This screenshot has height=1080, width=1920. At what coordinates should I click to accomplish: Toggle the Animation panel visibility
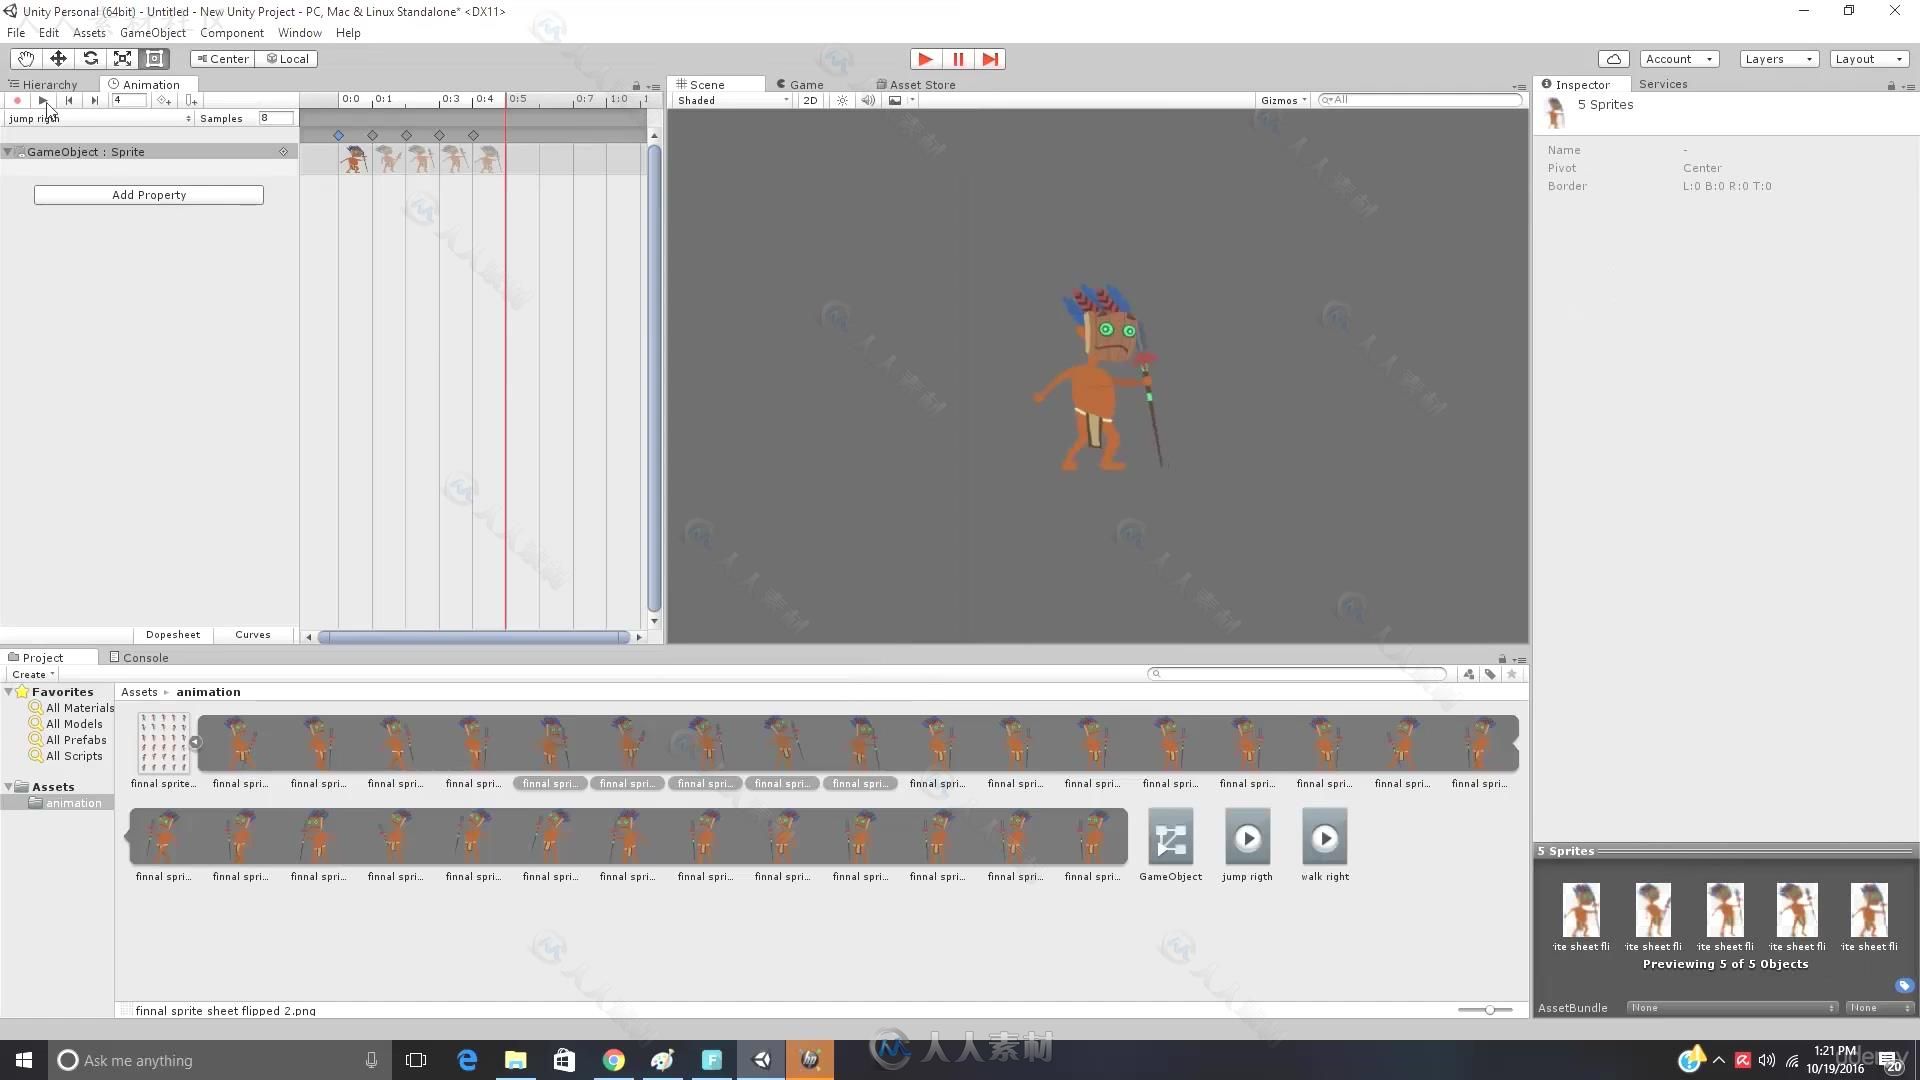pyautogui.click(x=149, y=83)
